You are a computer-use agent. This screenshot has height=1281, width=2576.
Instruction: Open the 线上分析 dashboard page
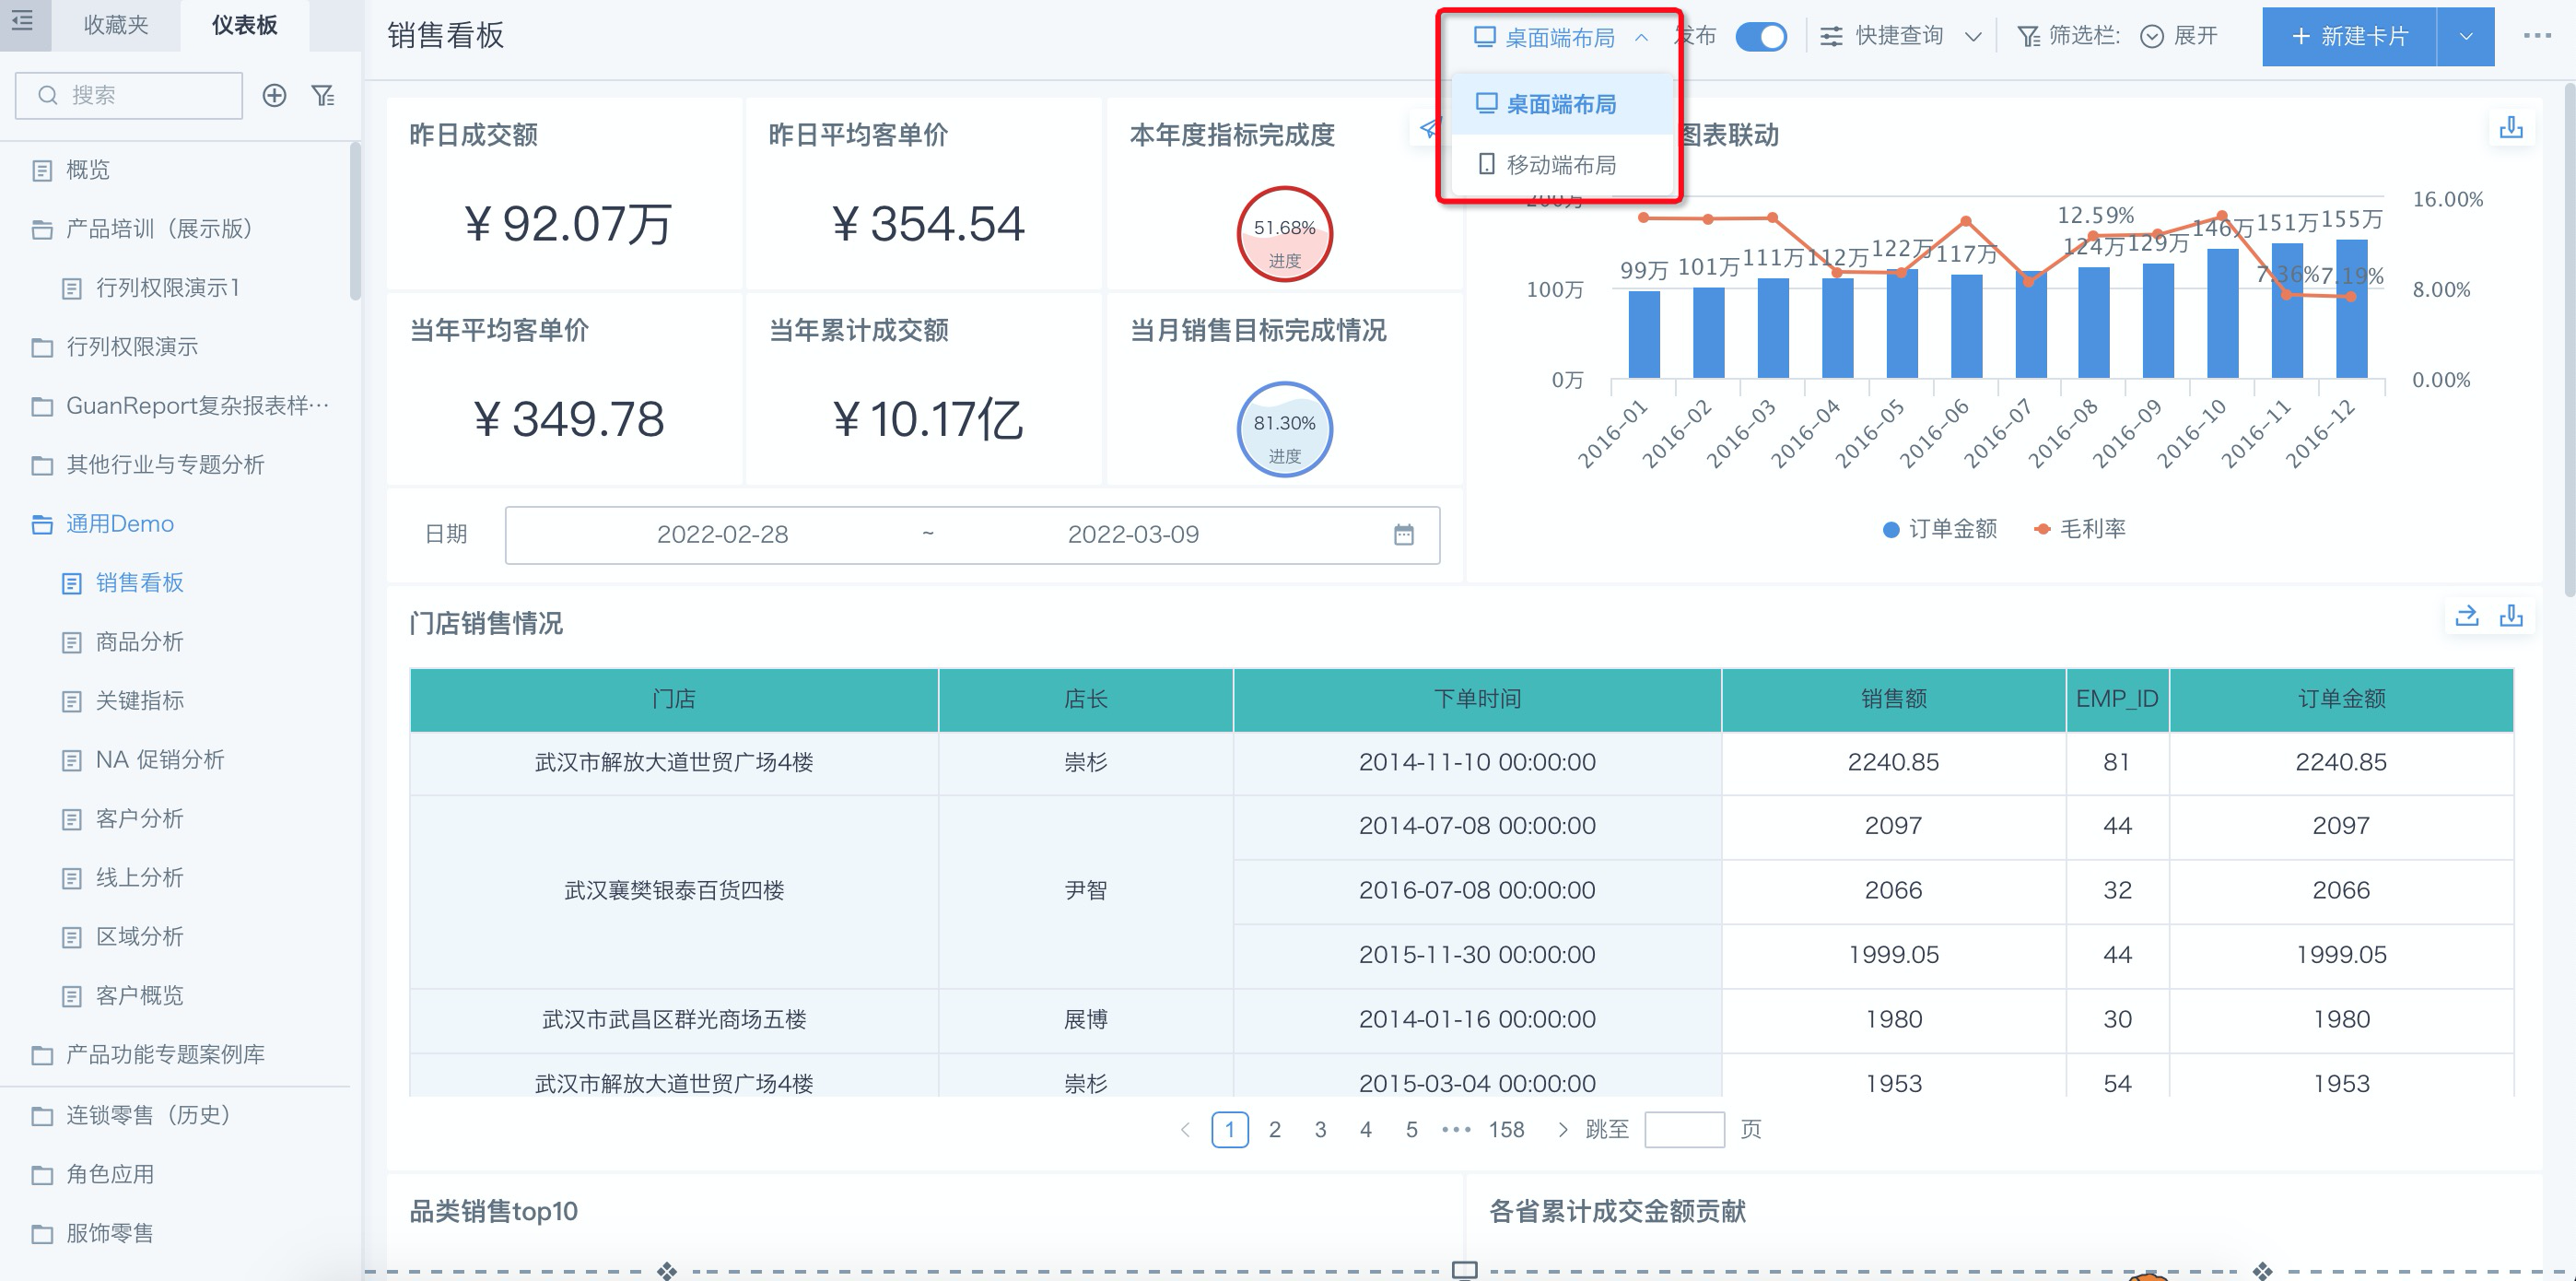(x=139, y=878)
